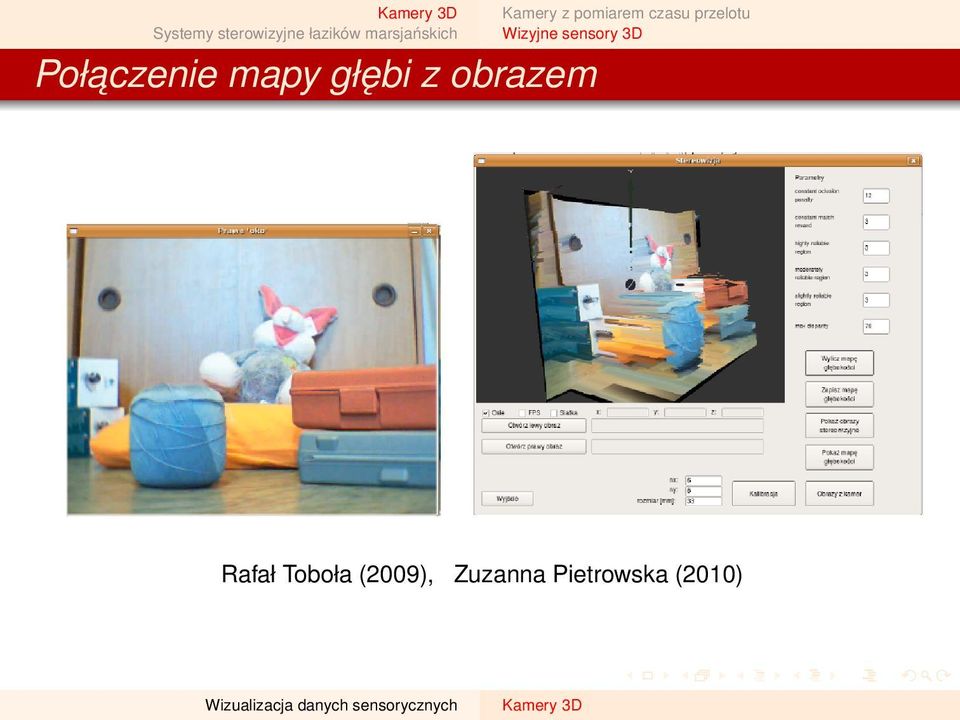Screen dimensions: 960x720
Task: Enable the Siatka checkbox
Action: coord(553,413)
